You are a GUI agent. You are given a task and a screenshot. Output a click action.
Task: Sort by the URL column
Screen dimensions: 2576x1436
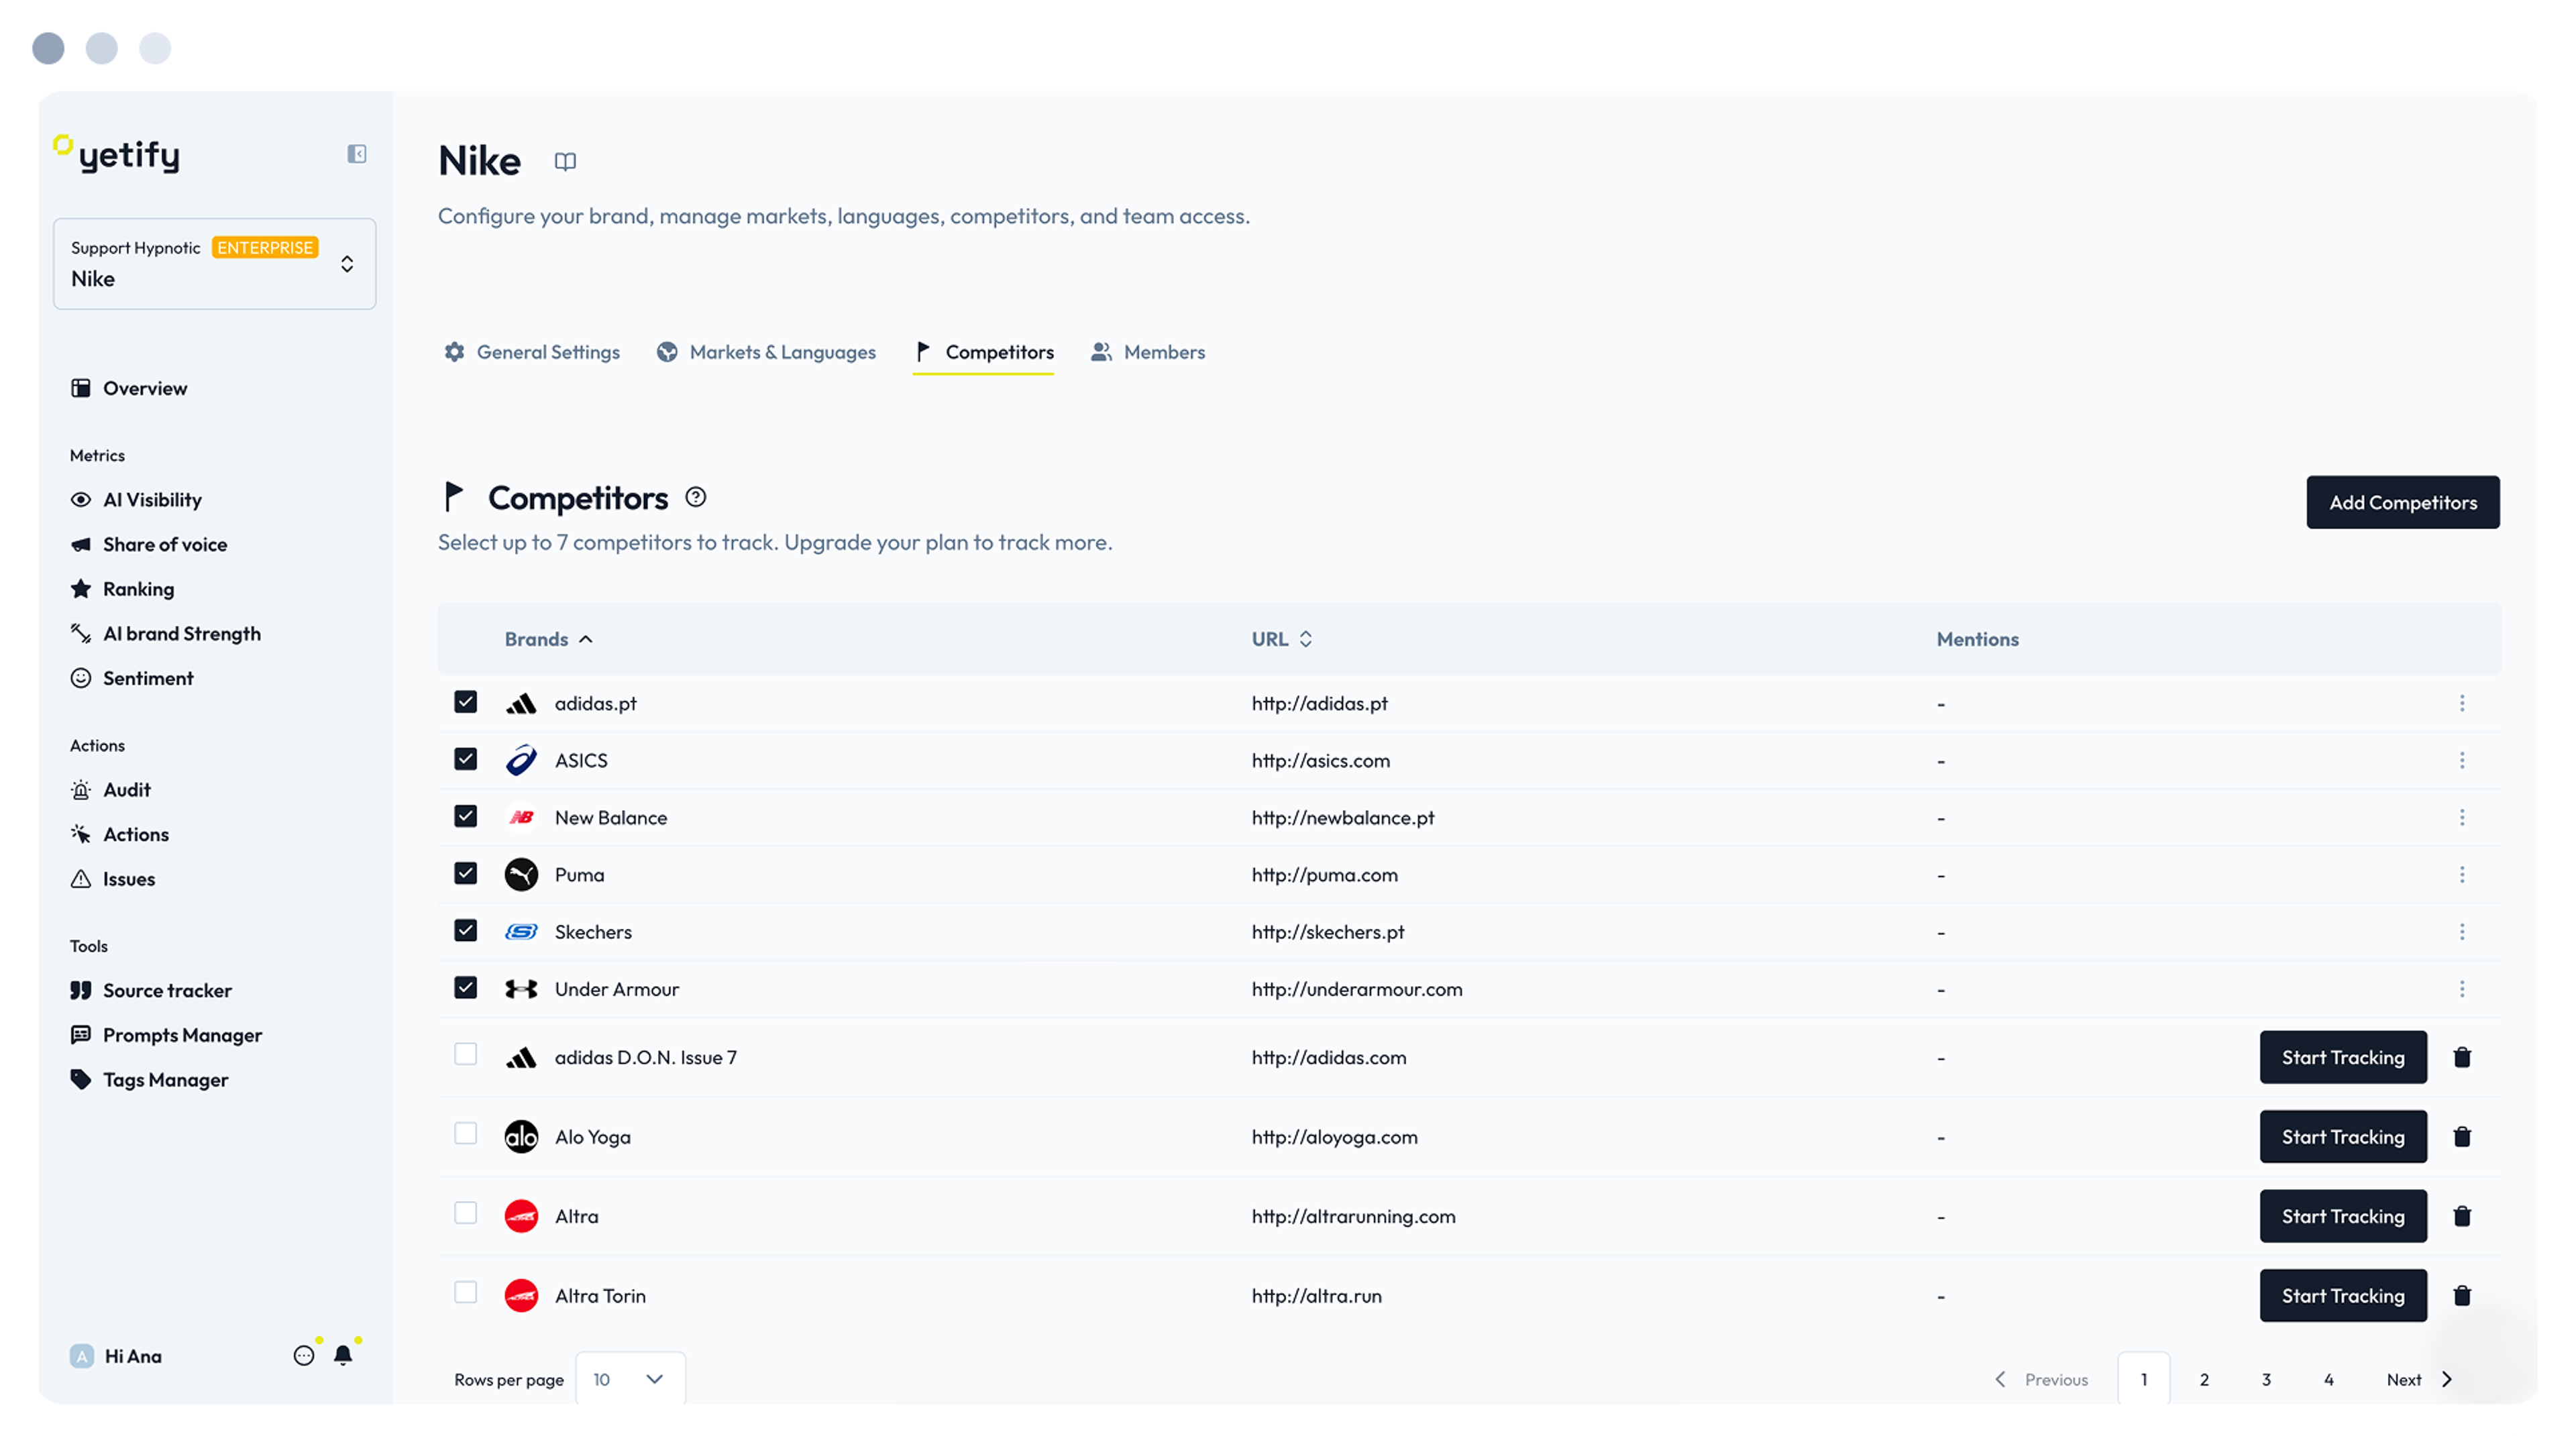coord(1281,639)
